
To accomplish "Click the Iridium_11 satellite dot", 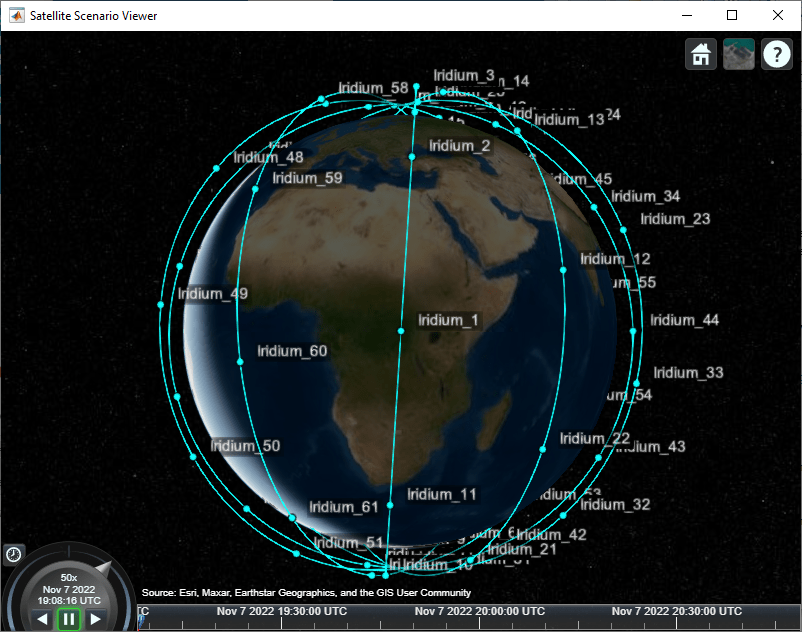I will [390, 506].
